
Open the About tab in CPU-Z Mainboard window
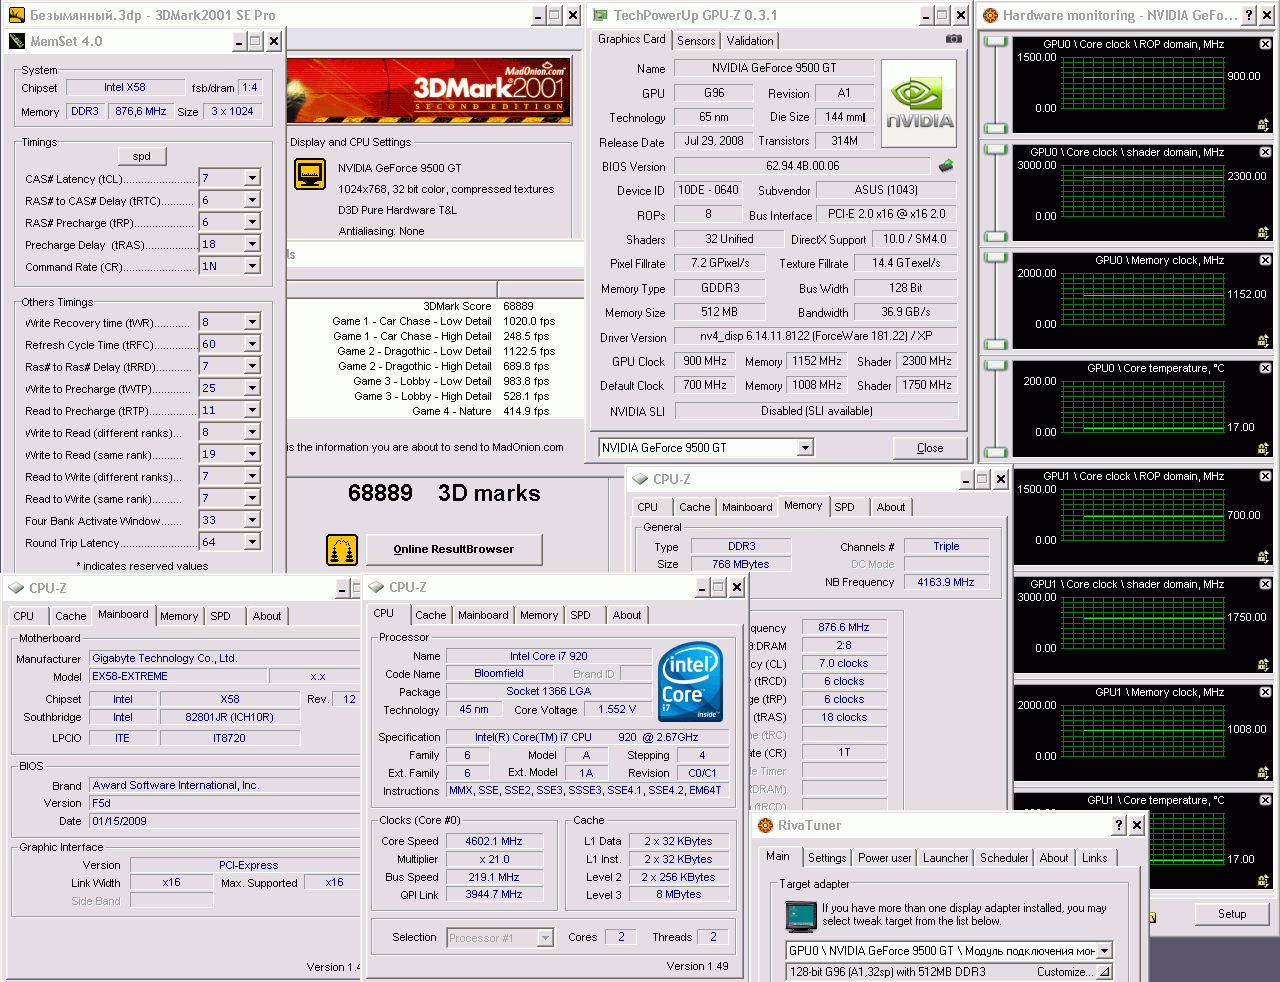click(267, 616)
